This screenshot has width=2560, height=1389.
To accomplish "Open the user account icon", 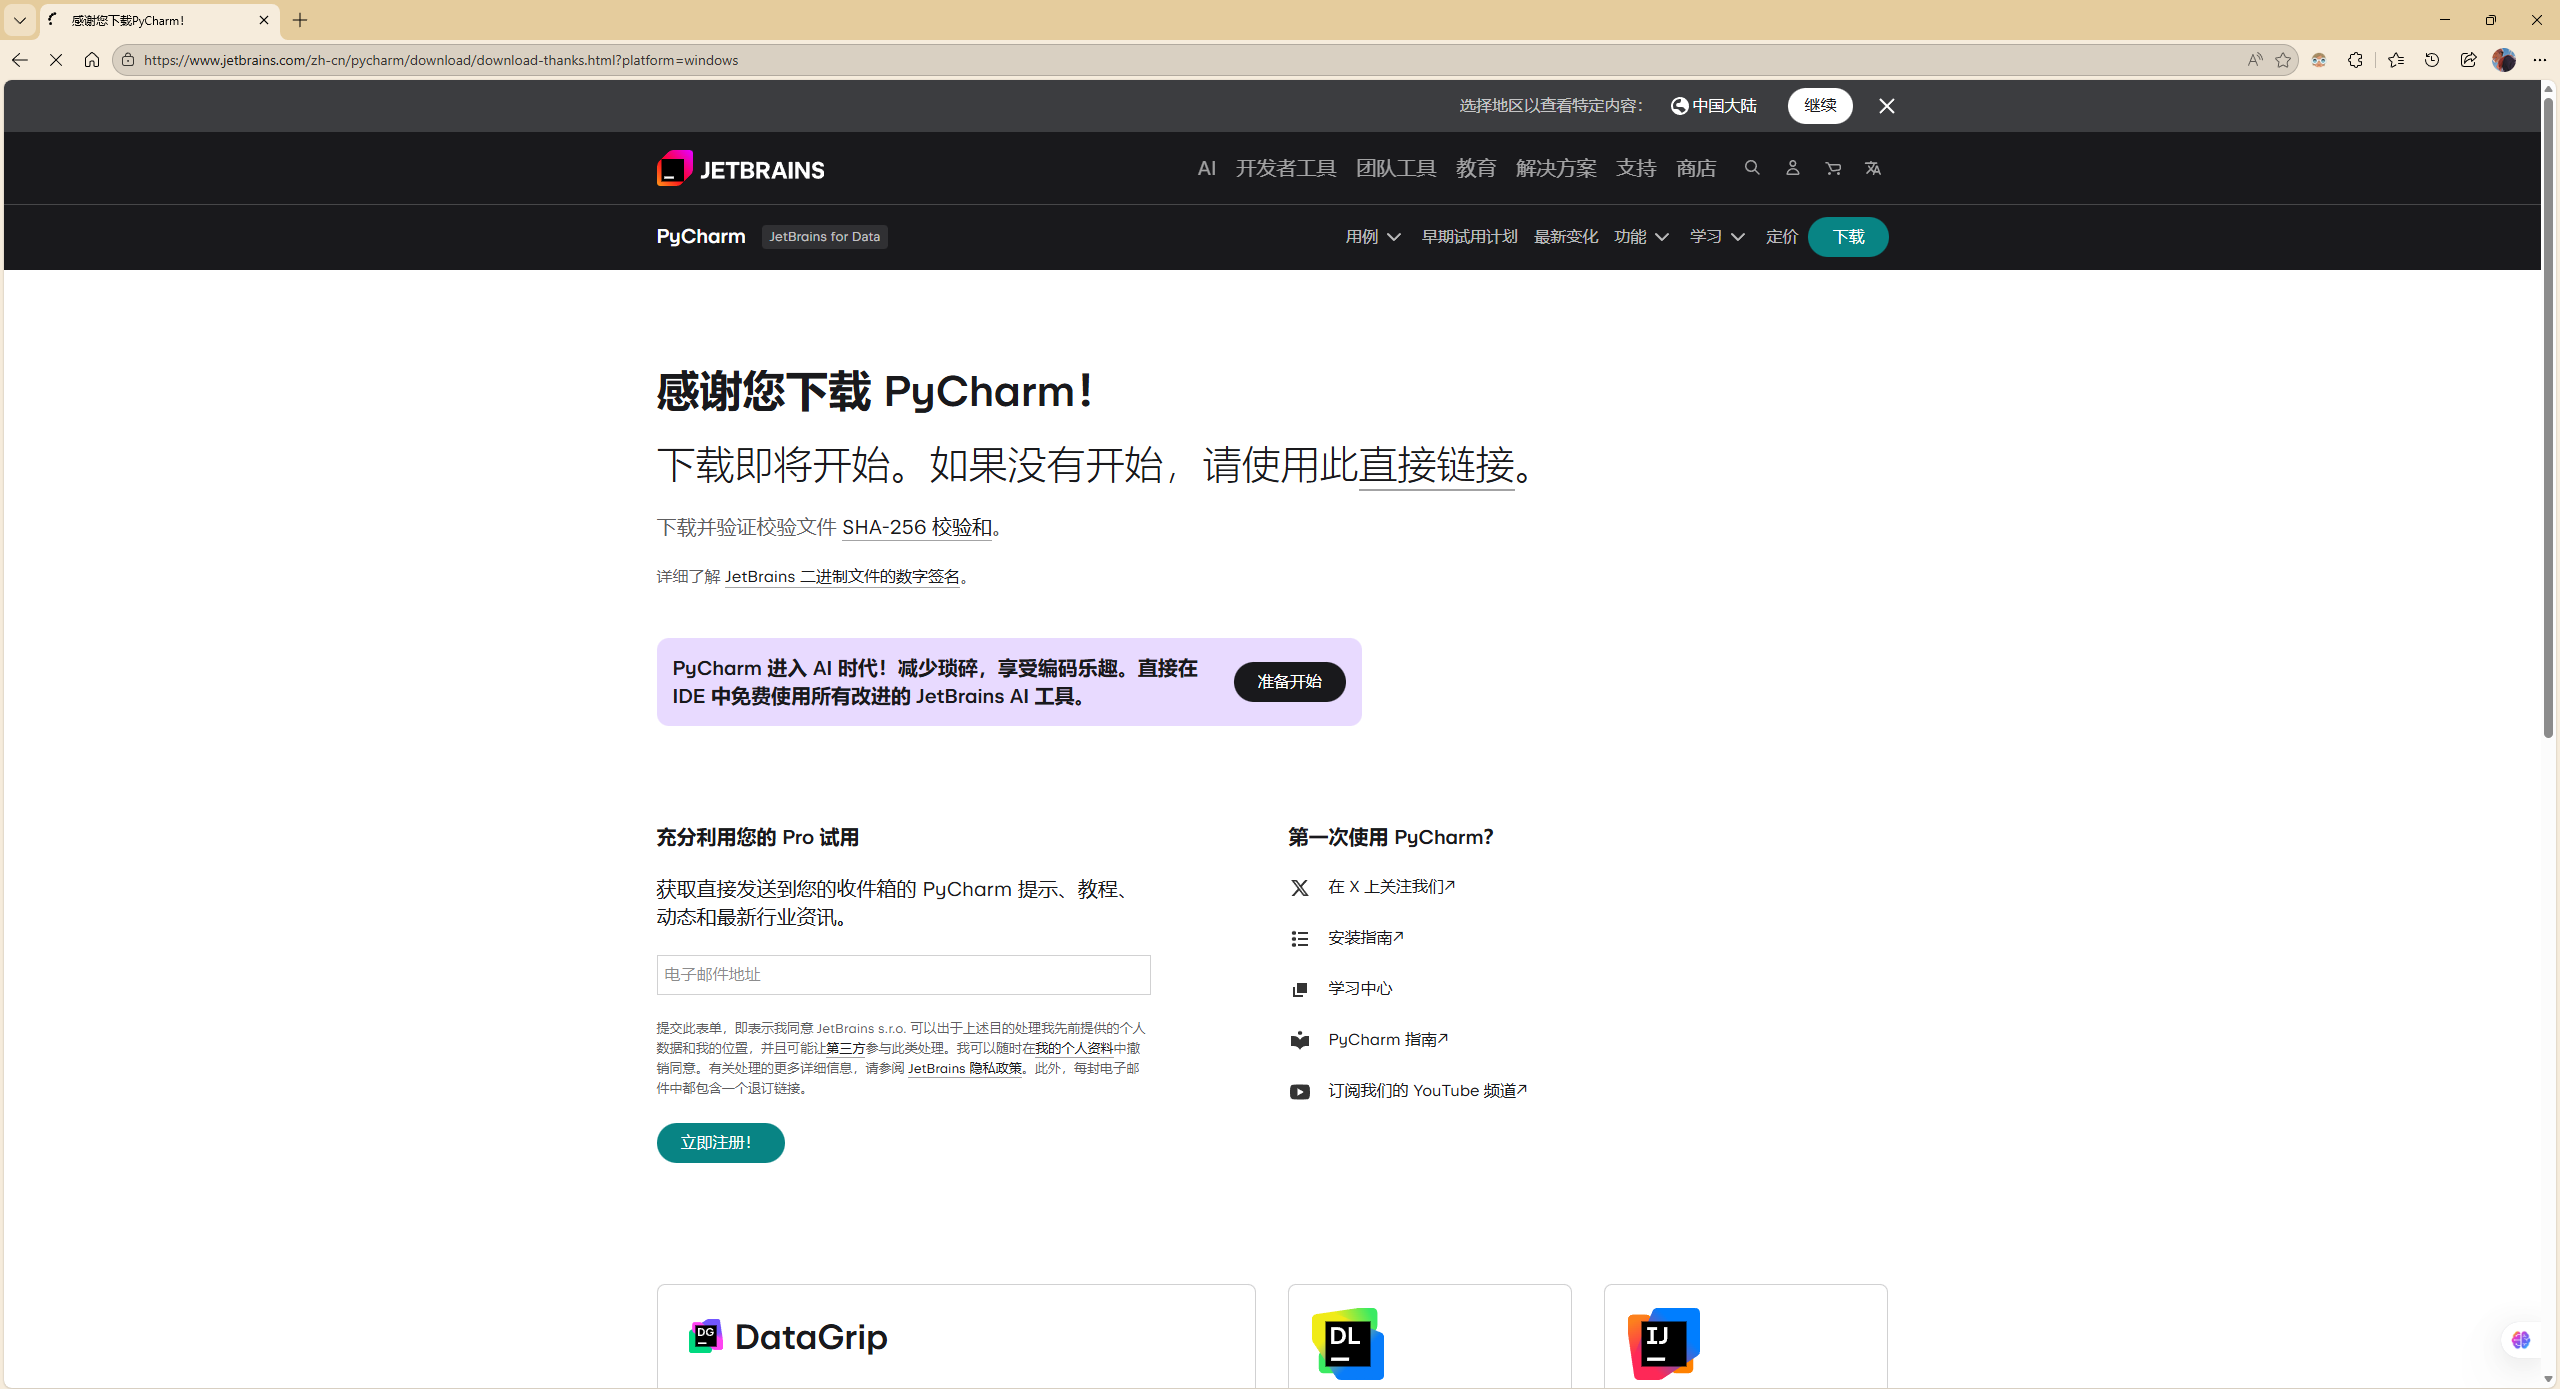I will pos(1792,168).
